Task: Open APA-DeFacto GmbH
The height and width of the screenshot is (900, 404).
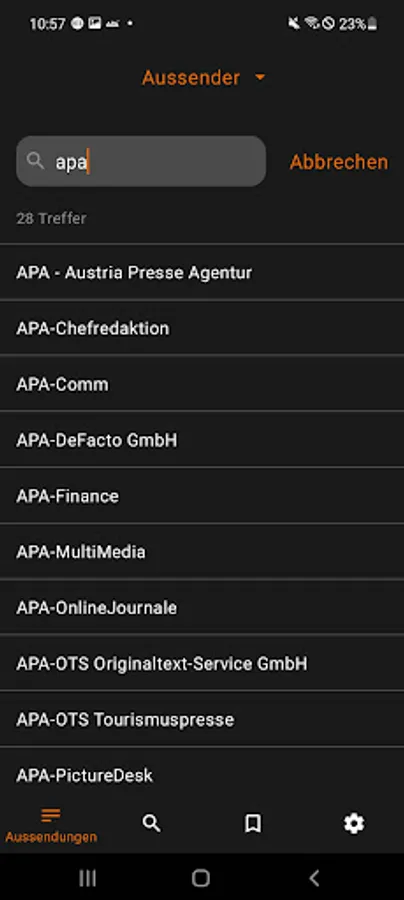Action: [x=202, y=440]
